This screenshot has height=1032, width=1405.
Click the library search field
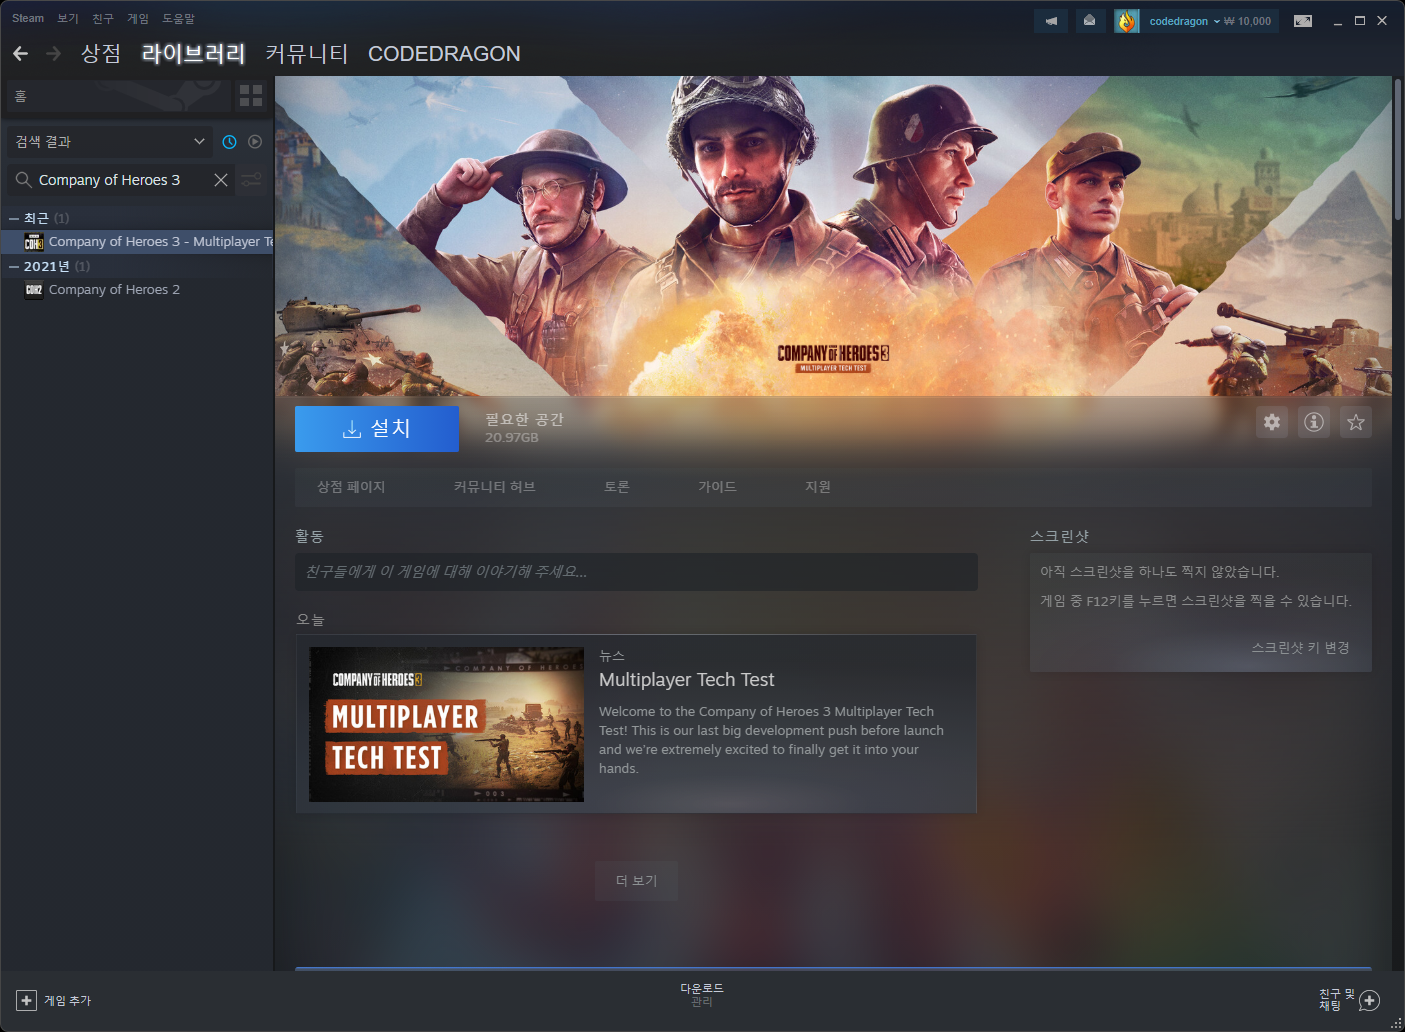tap(123, 180)
